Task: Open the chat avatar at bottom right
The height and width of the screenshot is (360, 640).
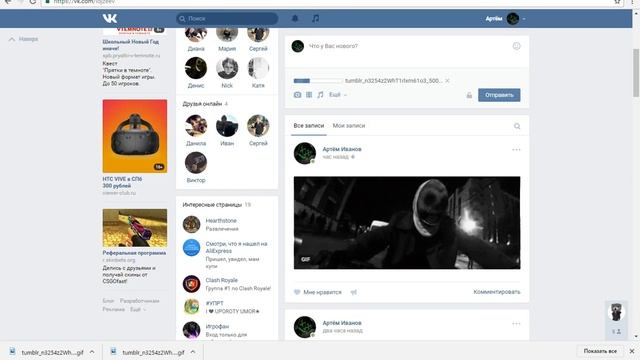Action: coord(616,312)
